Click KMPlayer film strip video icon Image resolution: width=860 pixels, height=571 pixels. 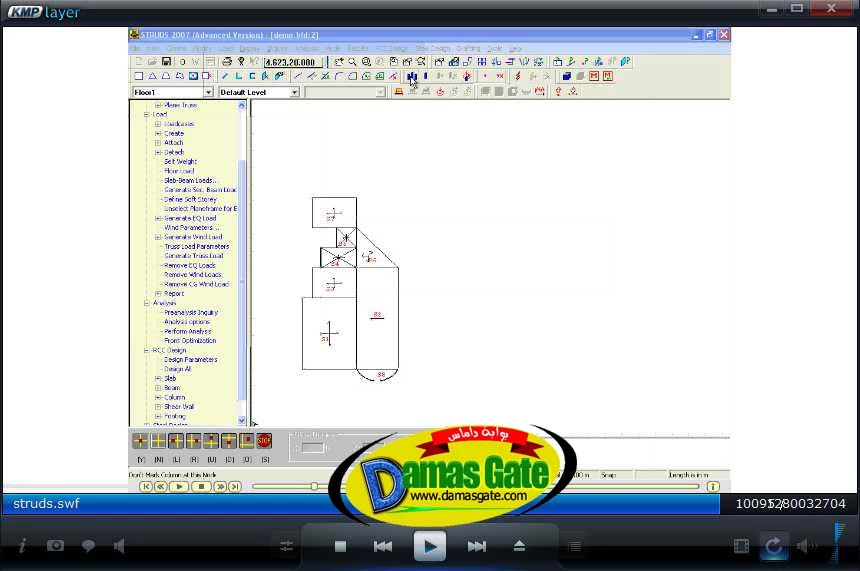tap(741, 546)
